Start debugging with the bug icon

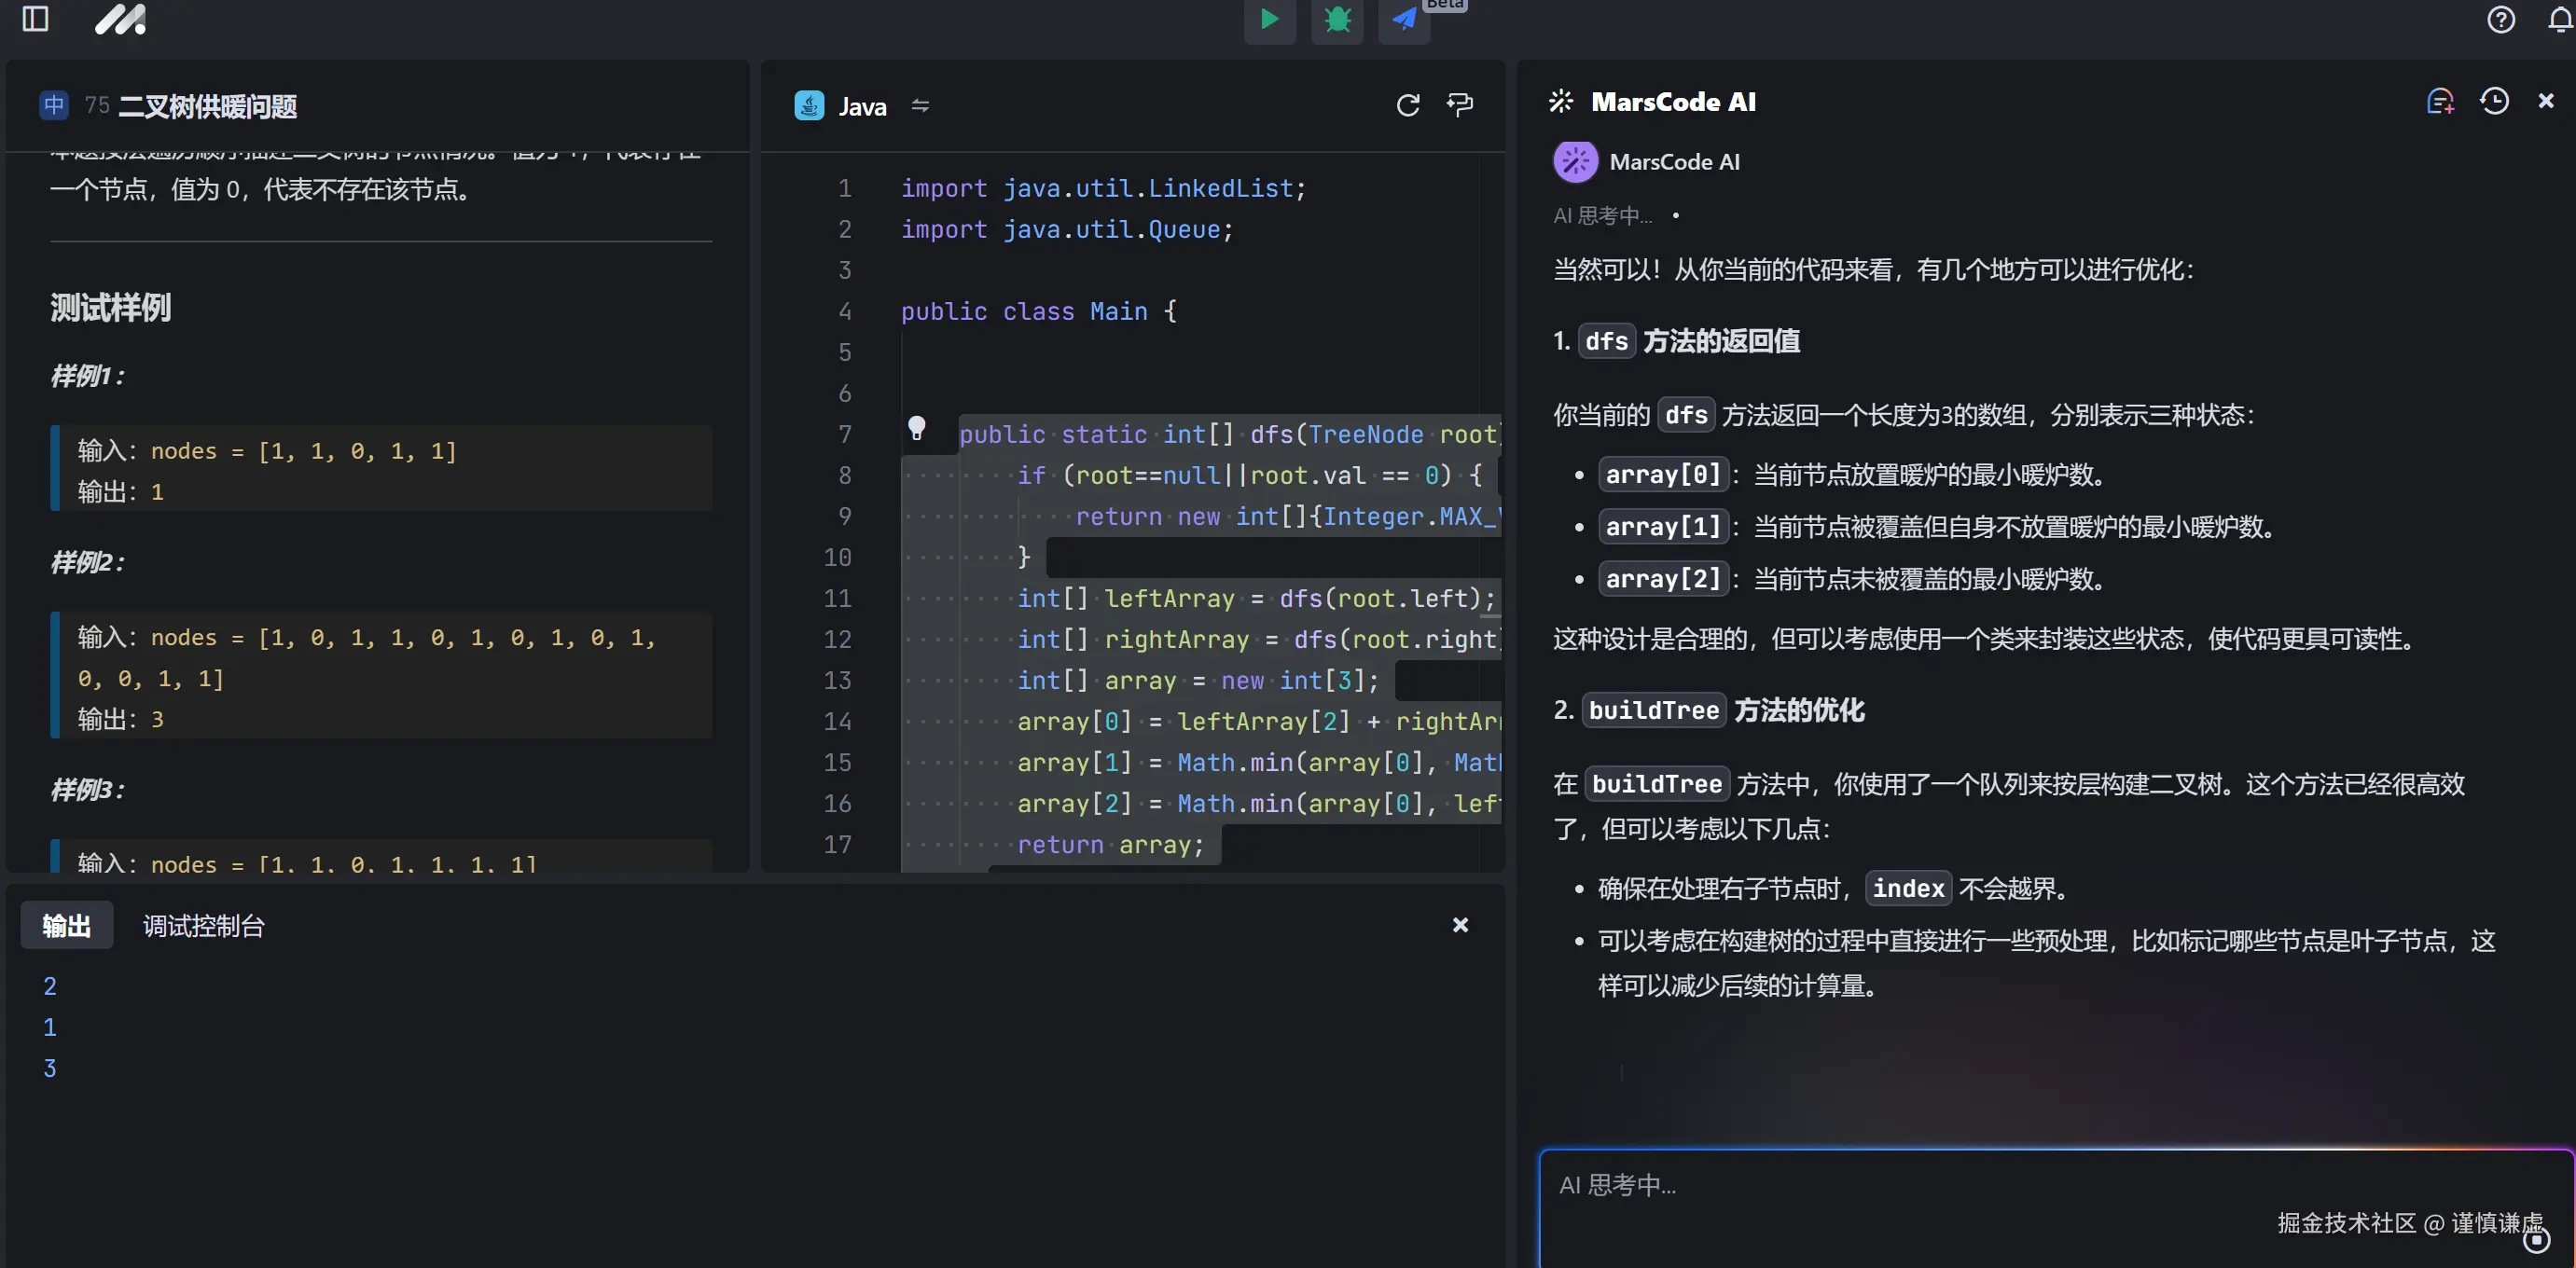click(x=1337, y=19)
